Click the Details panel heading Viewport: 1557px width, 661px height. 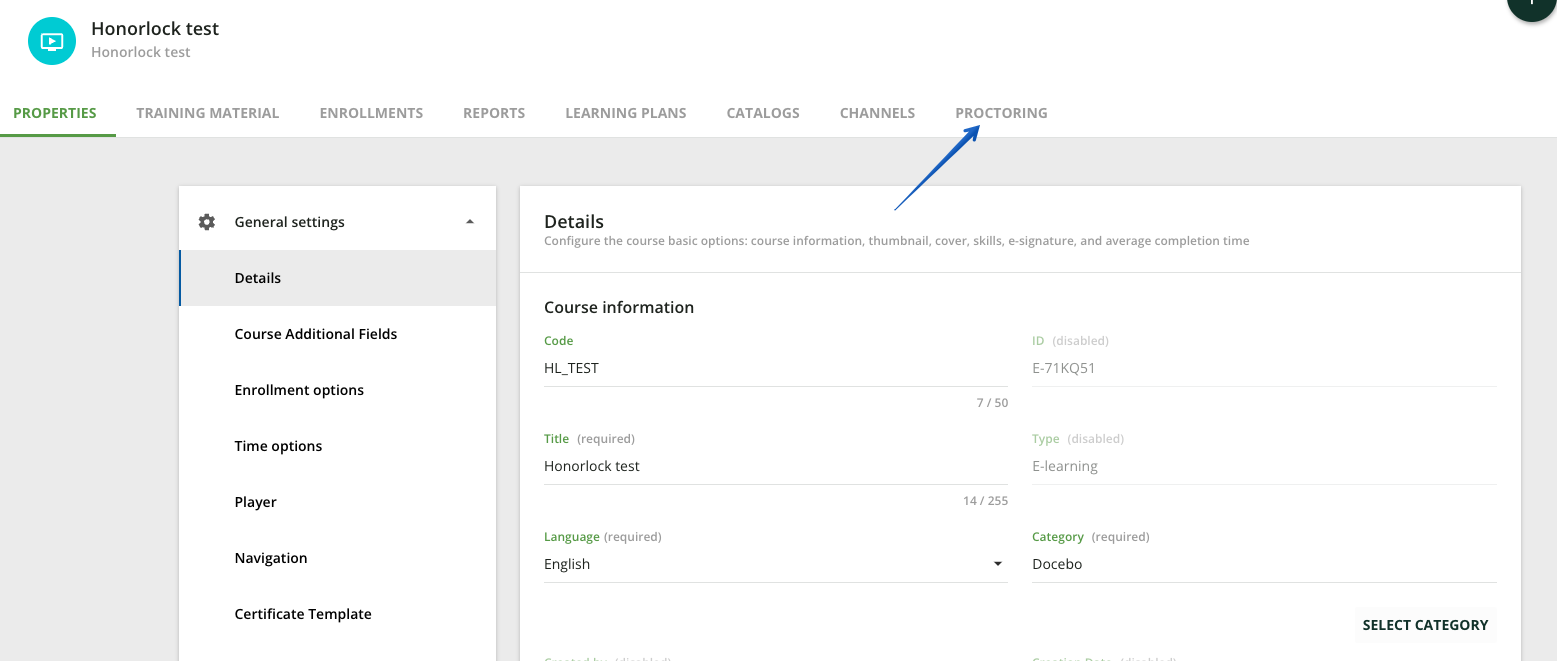[x=574, y=221]
